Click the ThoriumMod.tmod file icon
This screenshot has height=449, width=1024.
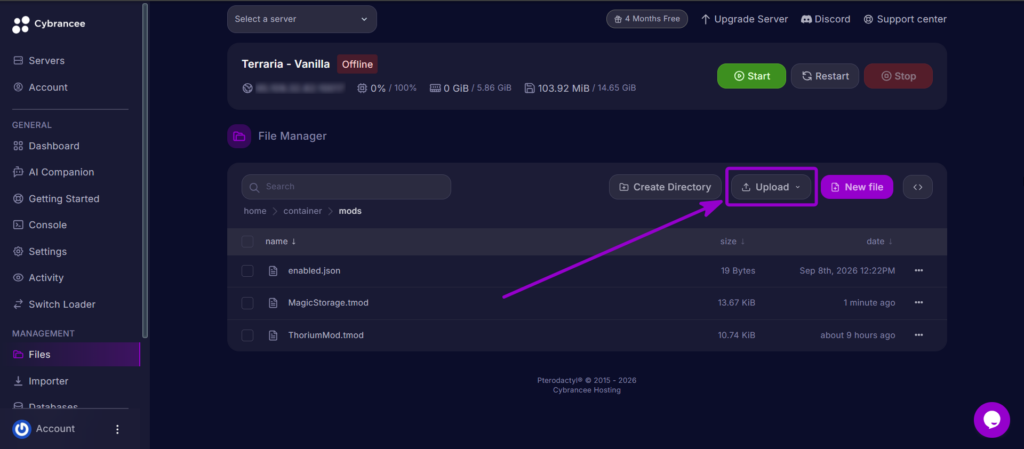(x=274, y=335)
